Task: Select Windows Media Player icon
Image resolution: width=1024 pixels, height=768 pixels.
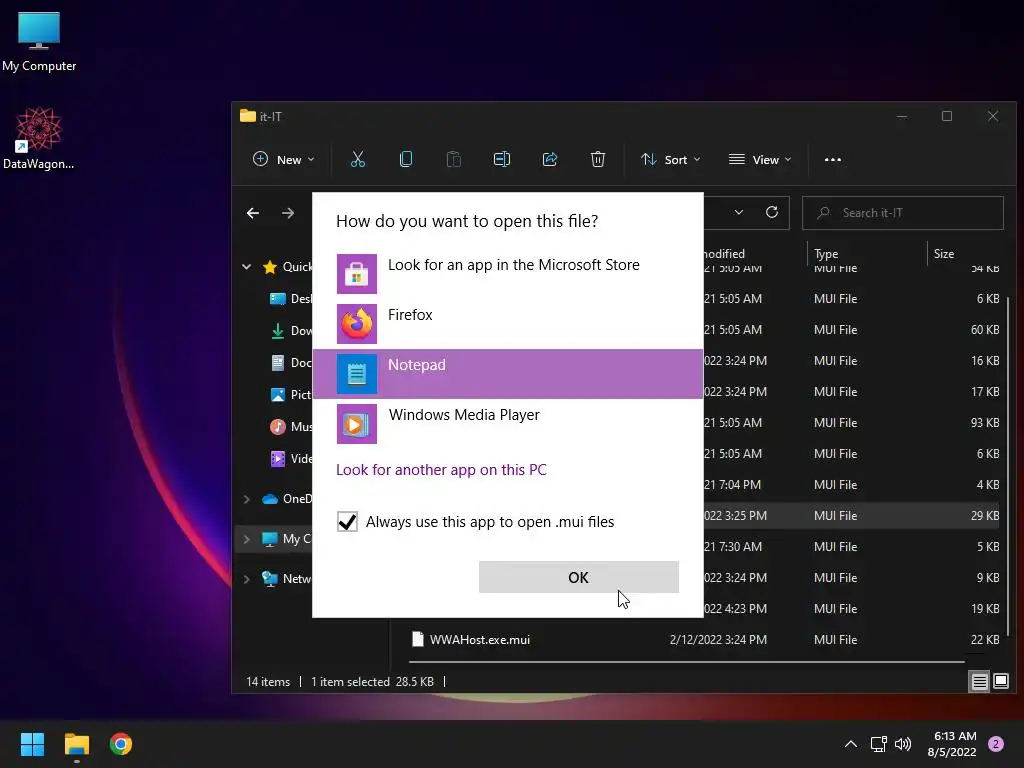Action: click(x=357, y=424)
